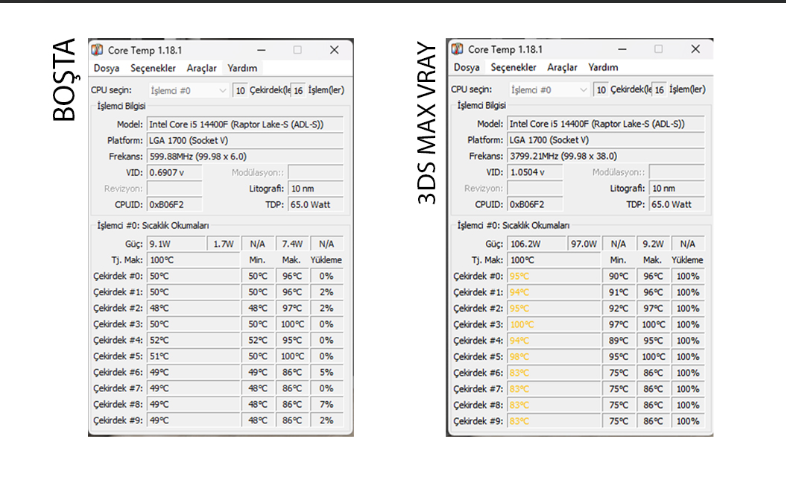This screenshot has width=786, height=482.
Task: Click thread count field '16' in BOŞTA window
Action: tap(298, 91)
